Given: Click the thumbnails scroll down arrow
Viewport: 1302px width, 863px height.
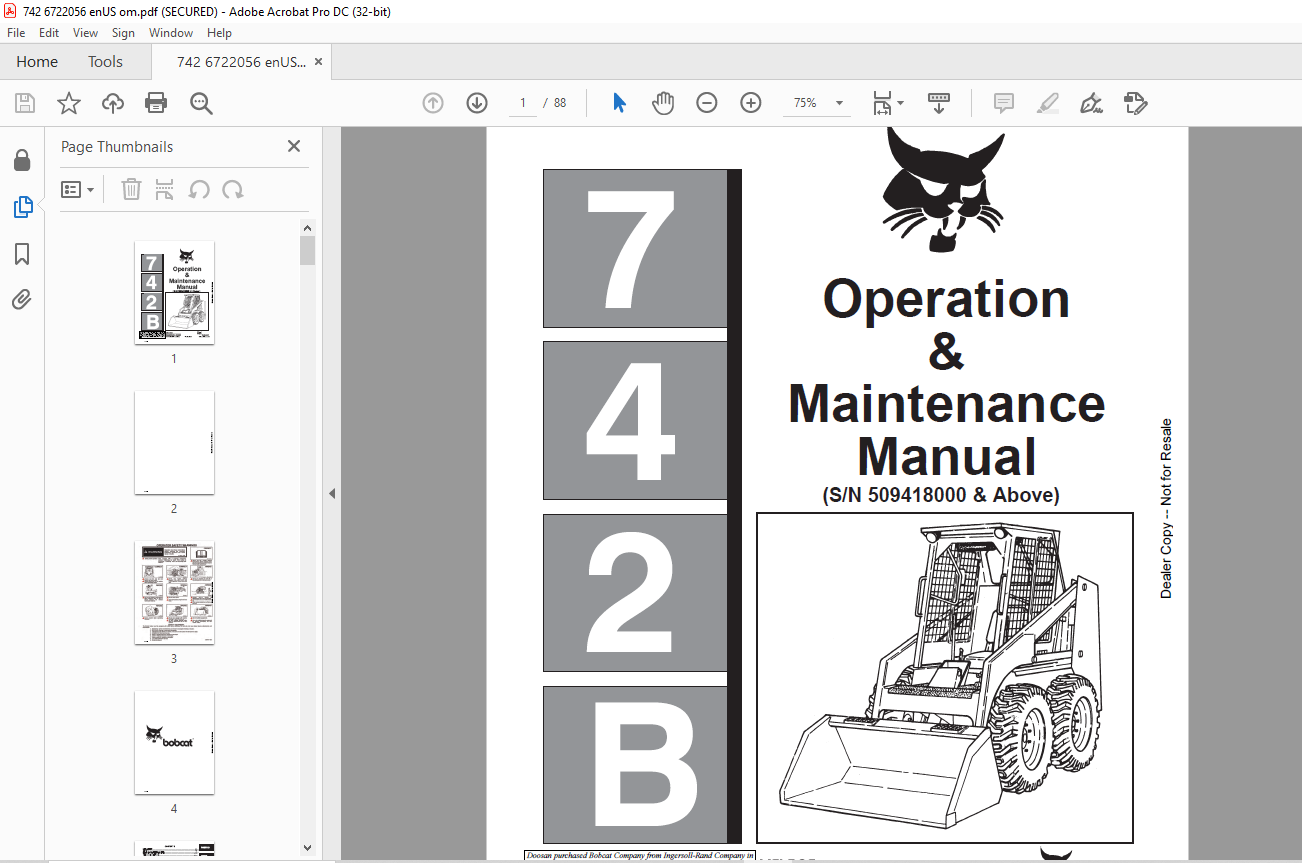Looking at the screenshot, I should click(x=308, y=848).
